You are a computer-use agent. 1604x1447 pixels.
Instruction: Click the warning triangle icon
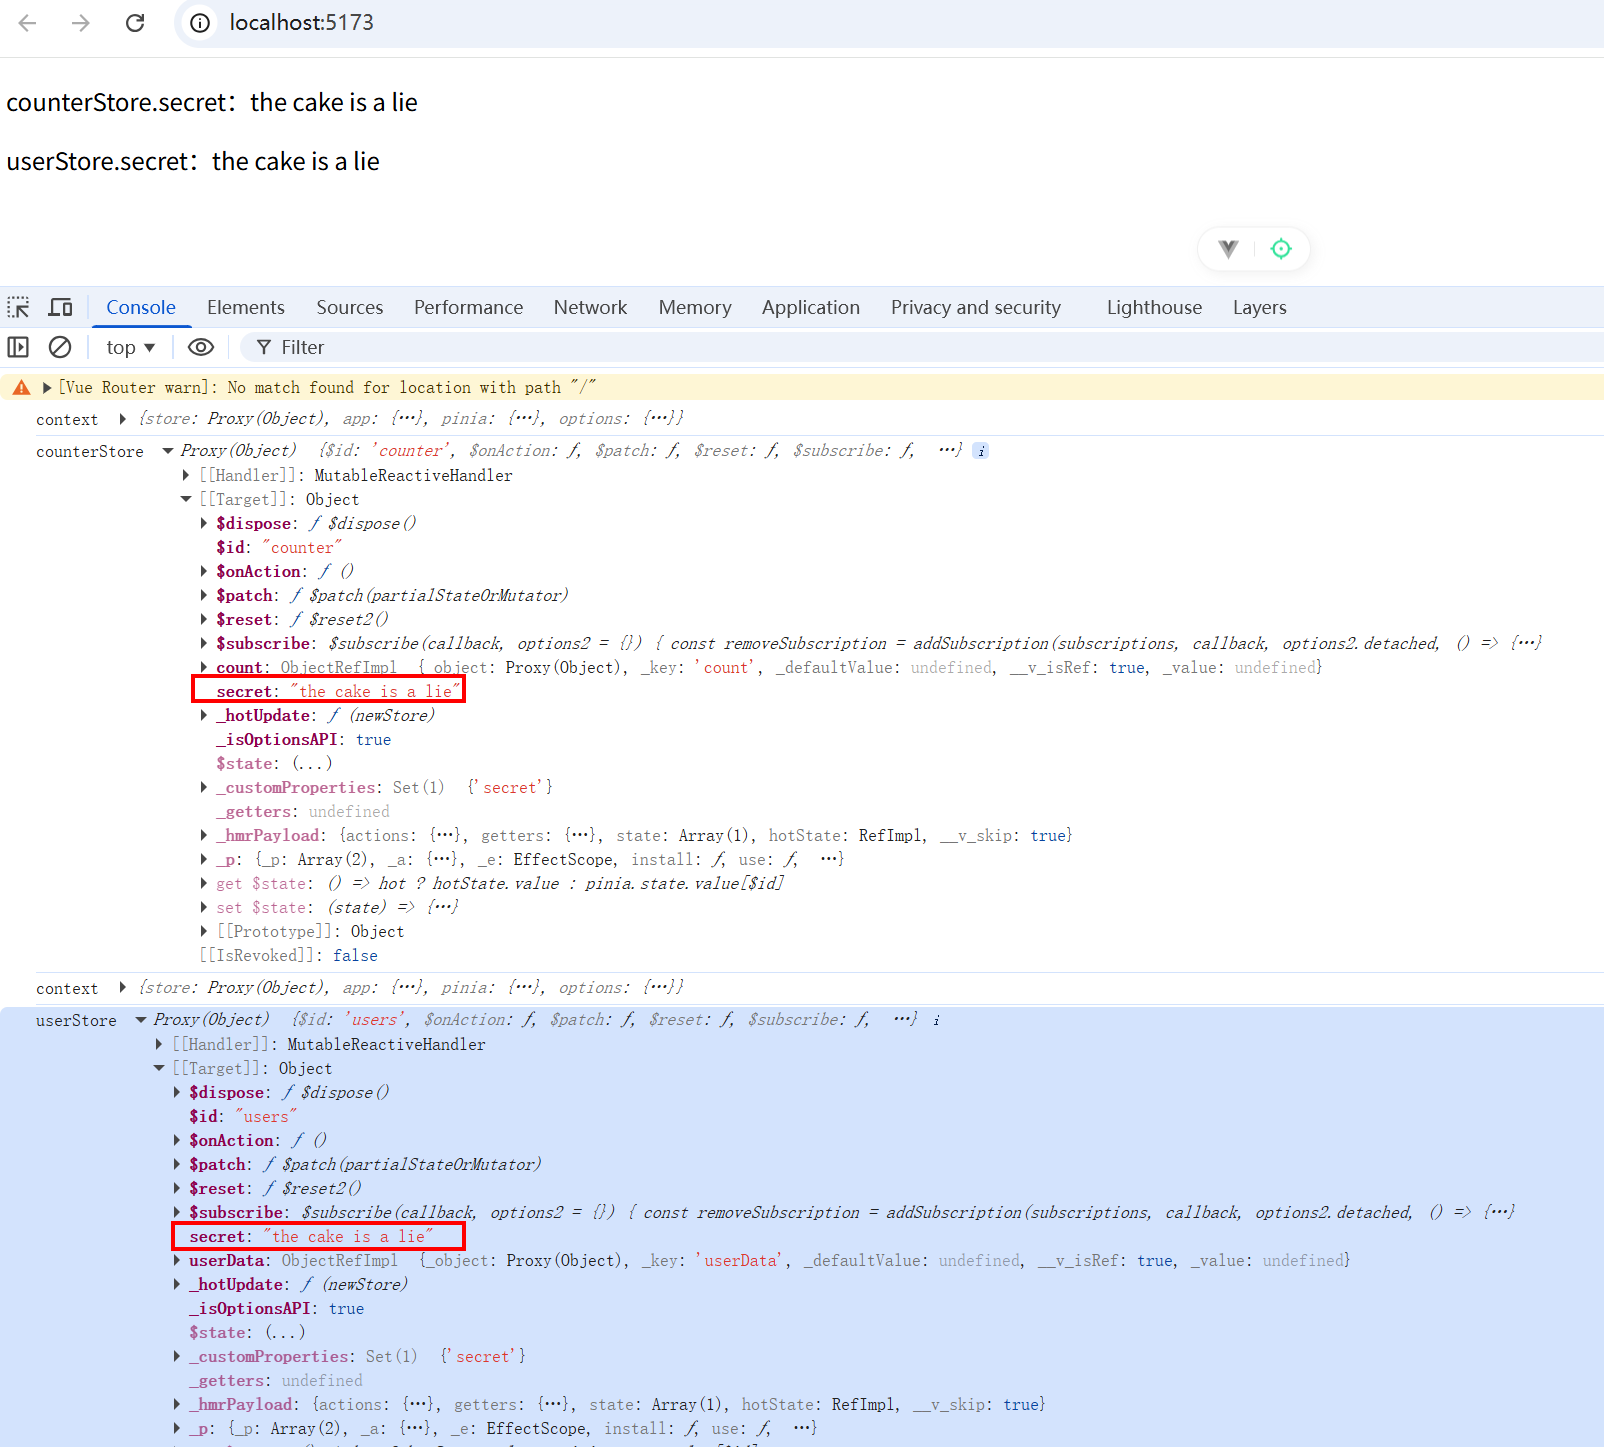tap(21, 387)
